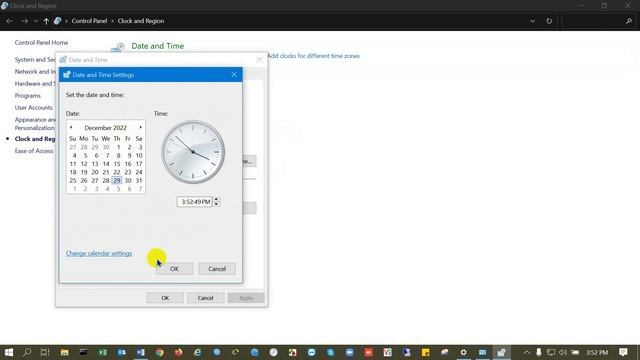This screenshot has width=640, height=360.
Task: Click search magnifier in Control Panel
Action: coord(629,21)
